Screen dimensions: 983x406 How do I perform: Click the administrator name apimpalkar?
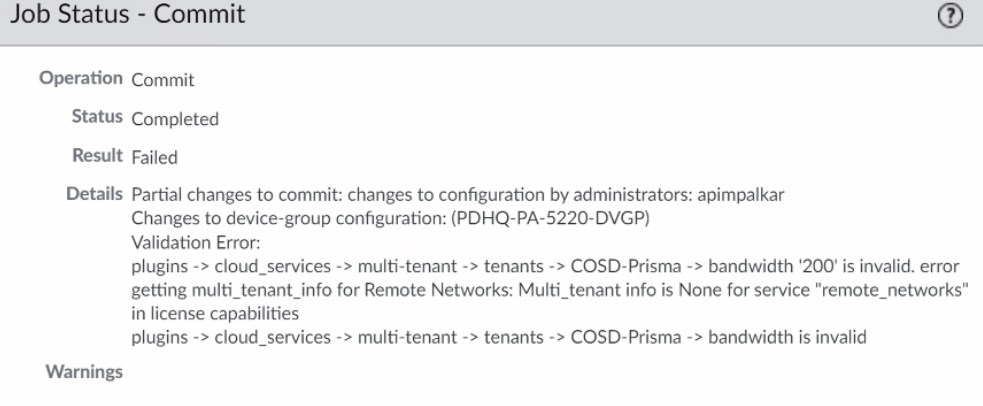point(746,199)
